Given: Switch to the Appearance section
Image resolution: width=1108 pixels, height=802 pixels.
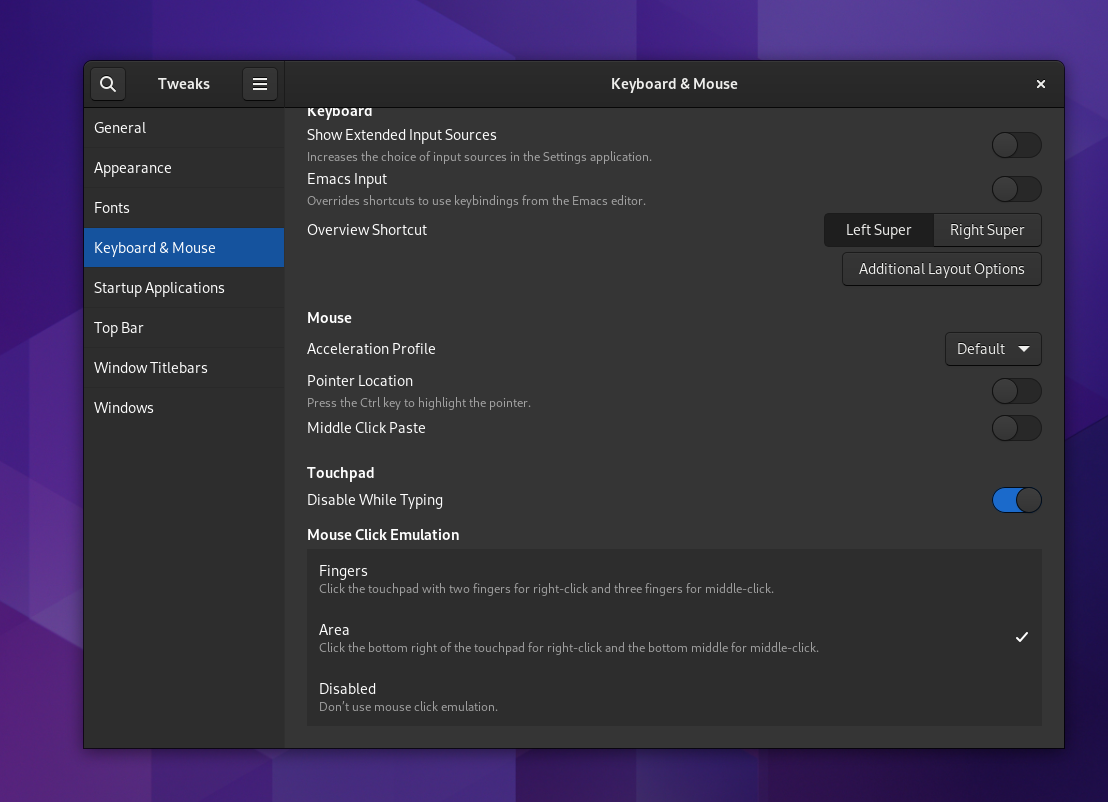Looking at the screenshot, I should click(x=184, y=168).
